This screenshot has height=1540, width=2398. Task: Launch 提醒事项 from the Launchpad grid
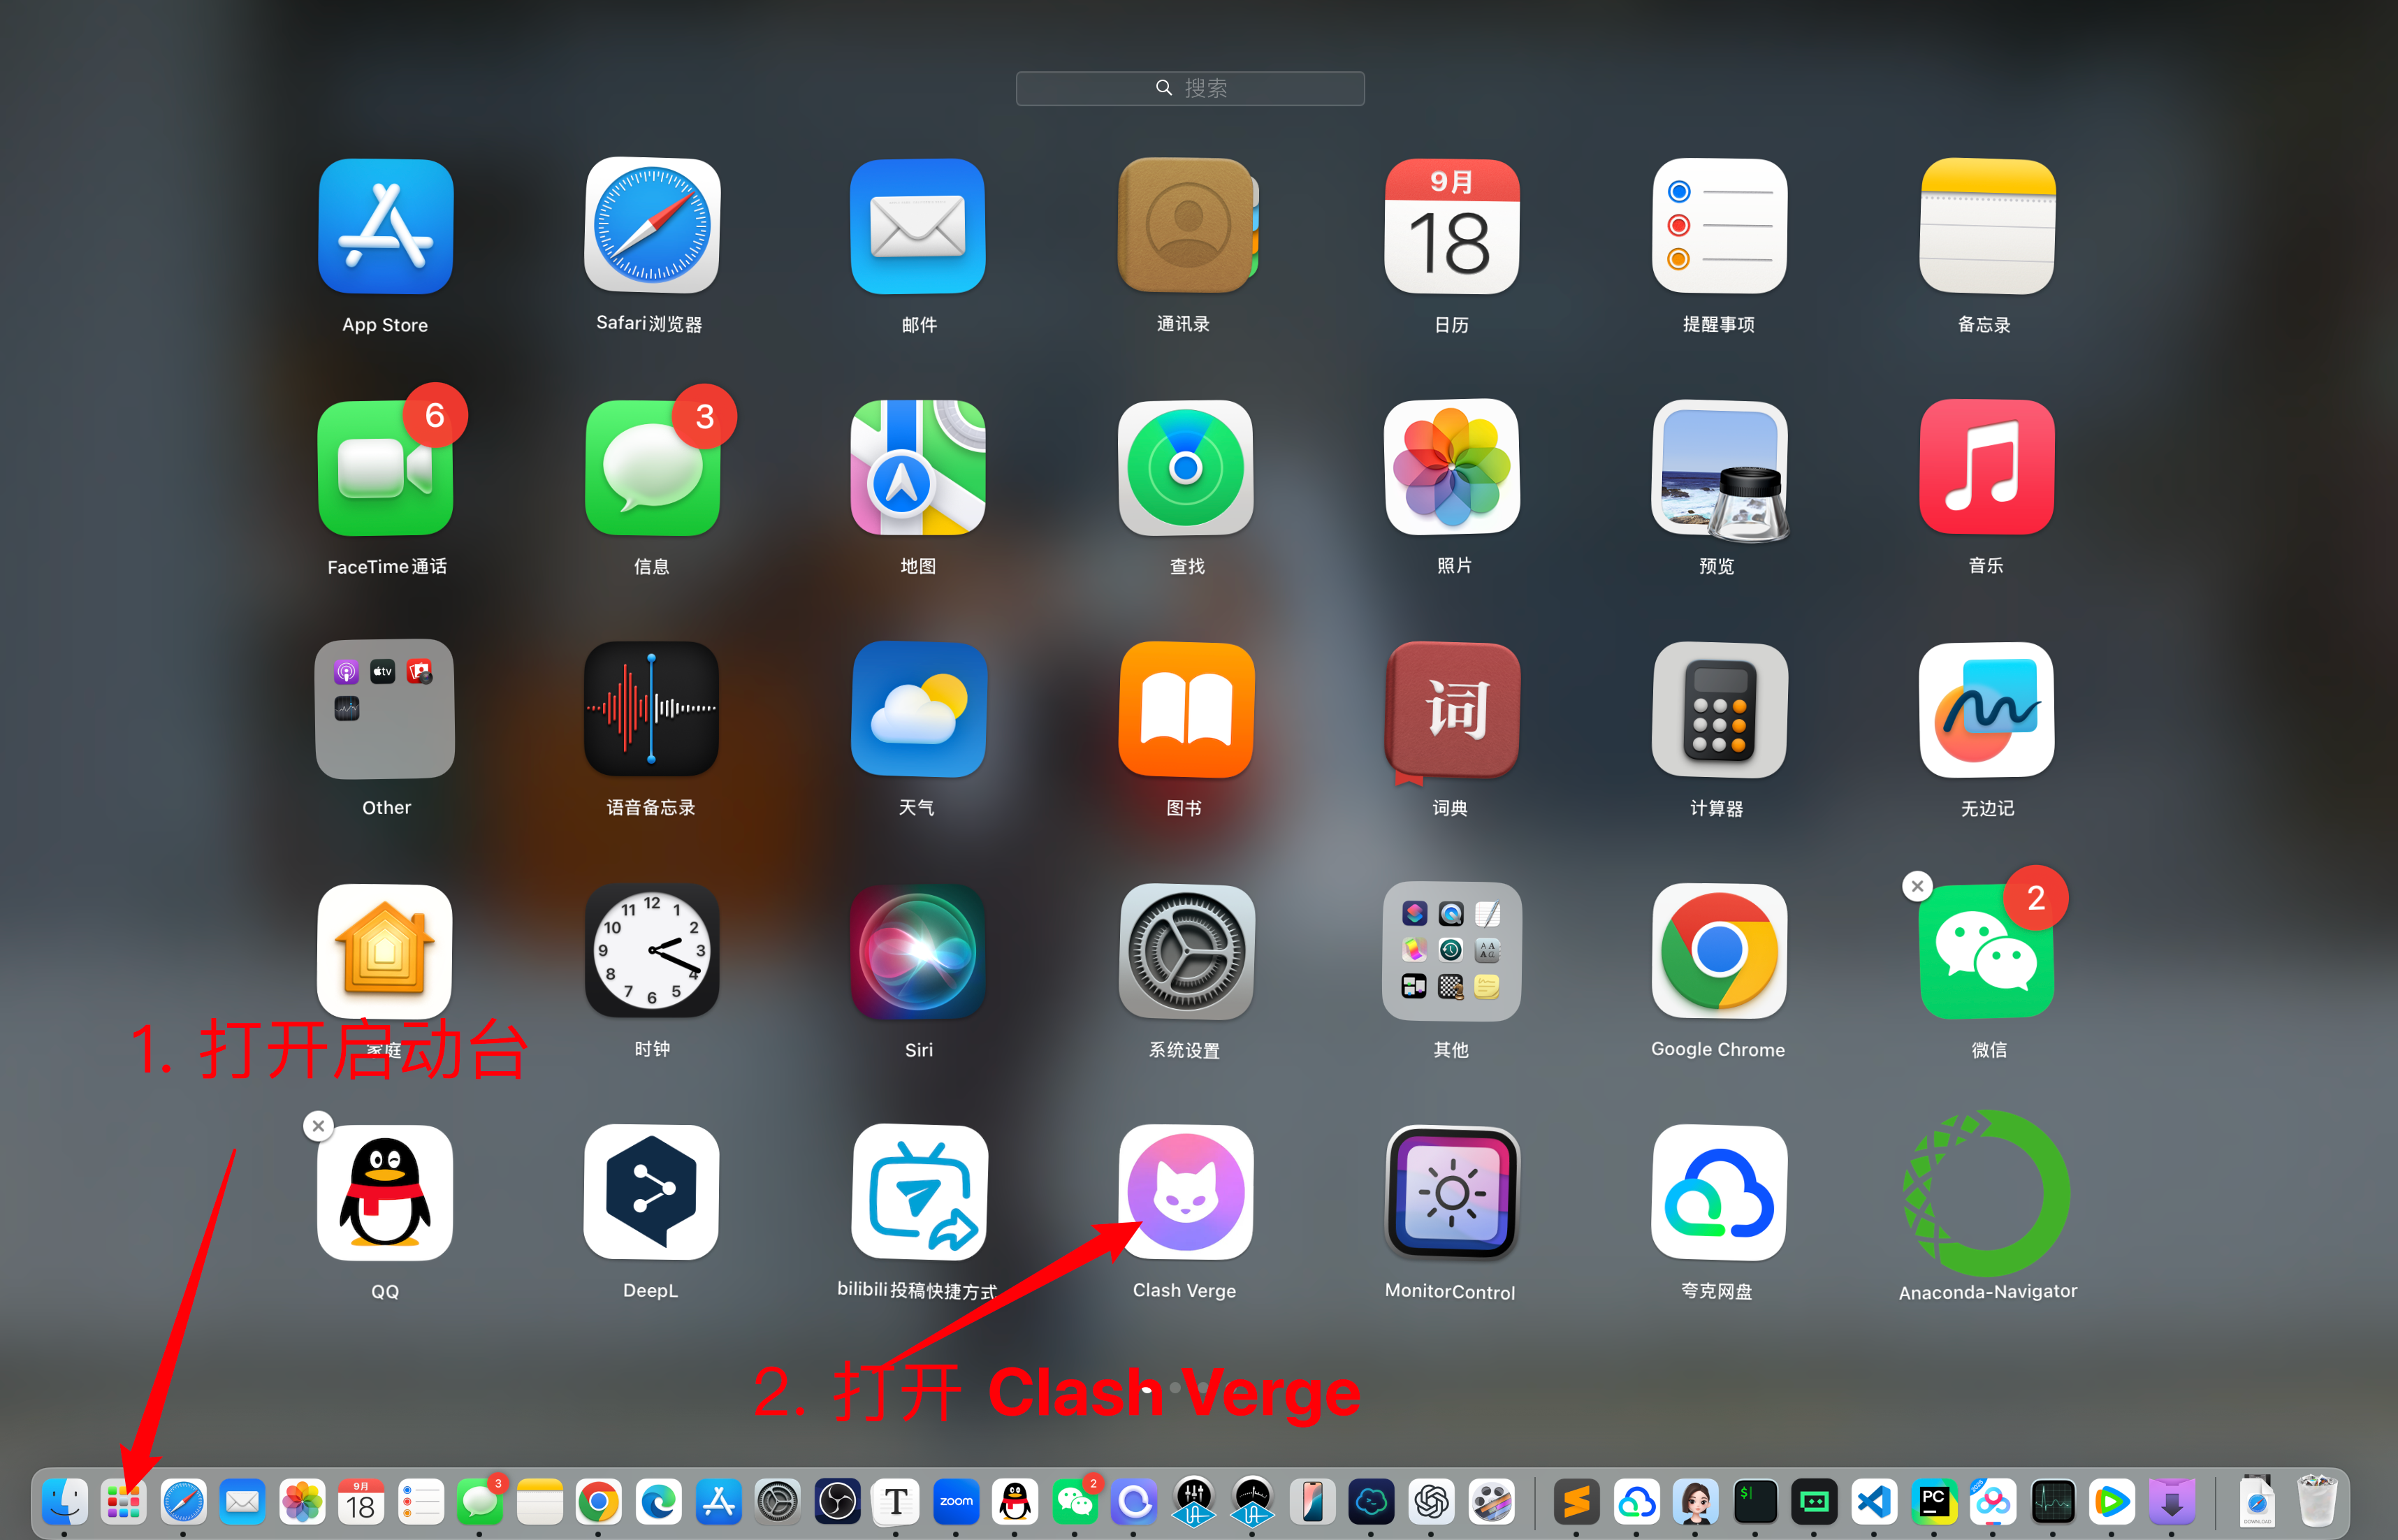pos(1719,227)
